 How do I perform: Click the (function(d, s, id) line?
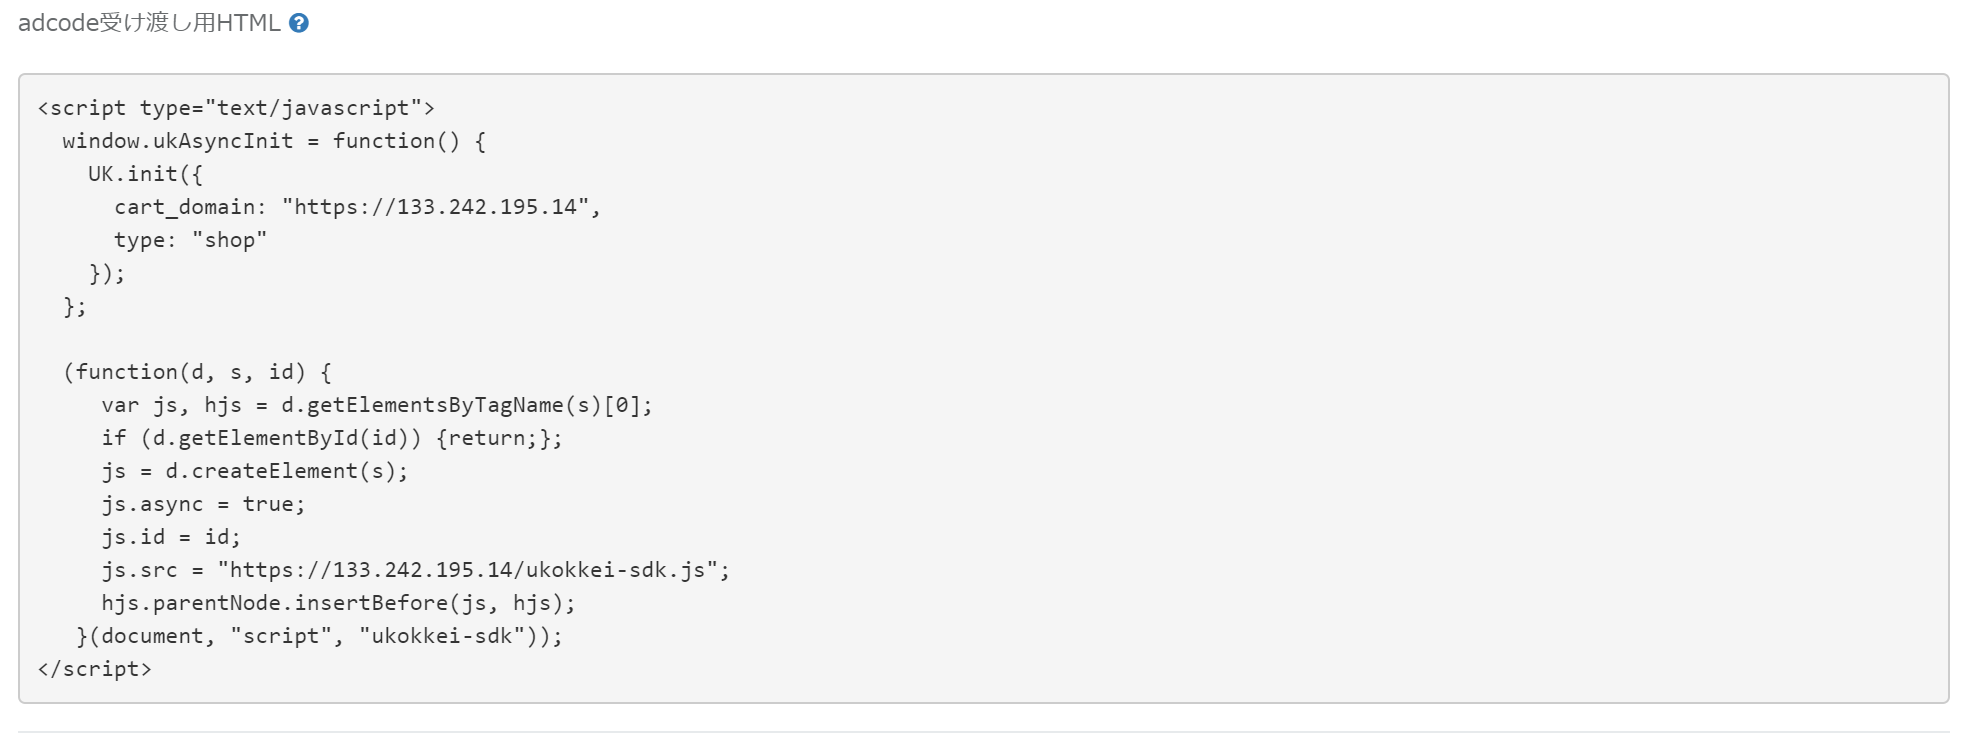click(x=197, y=372)
